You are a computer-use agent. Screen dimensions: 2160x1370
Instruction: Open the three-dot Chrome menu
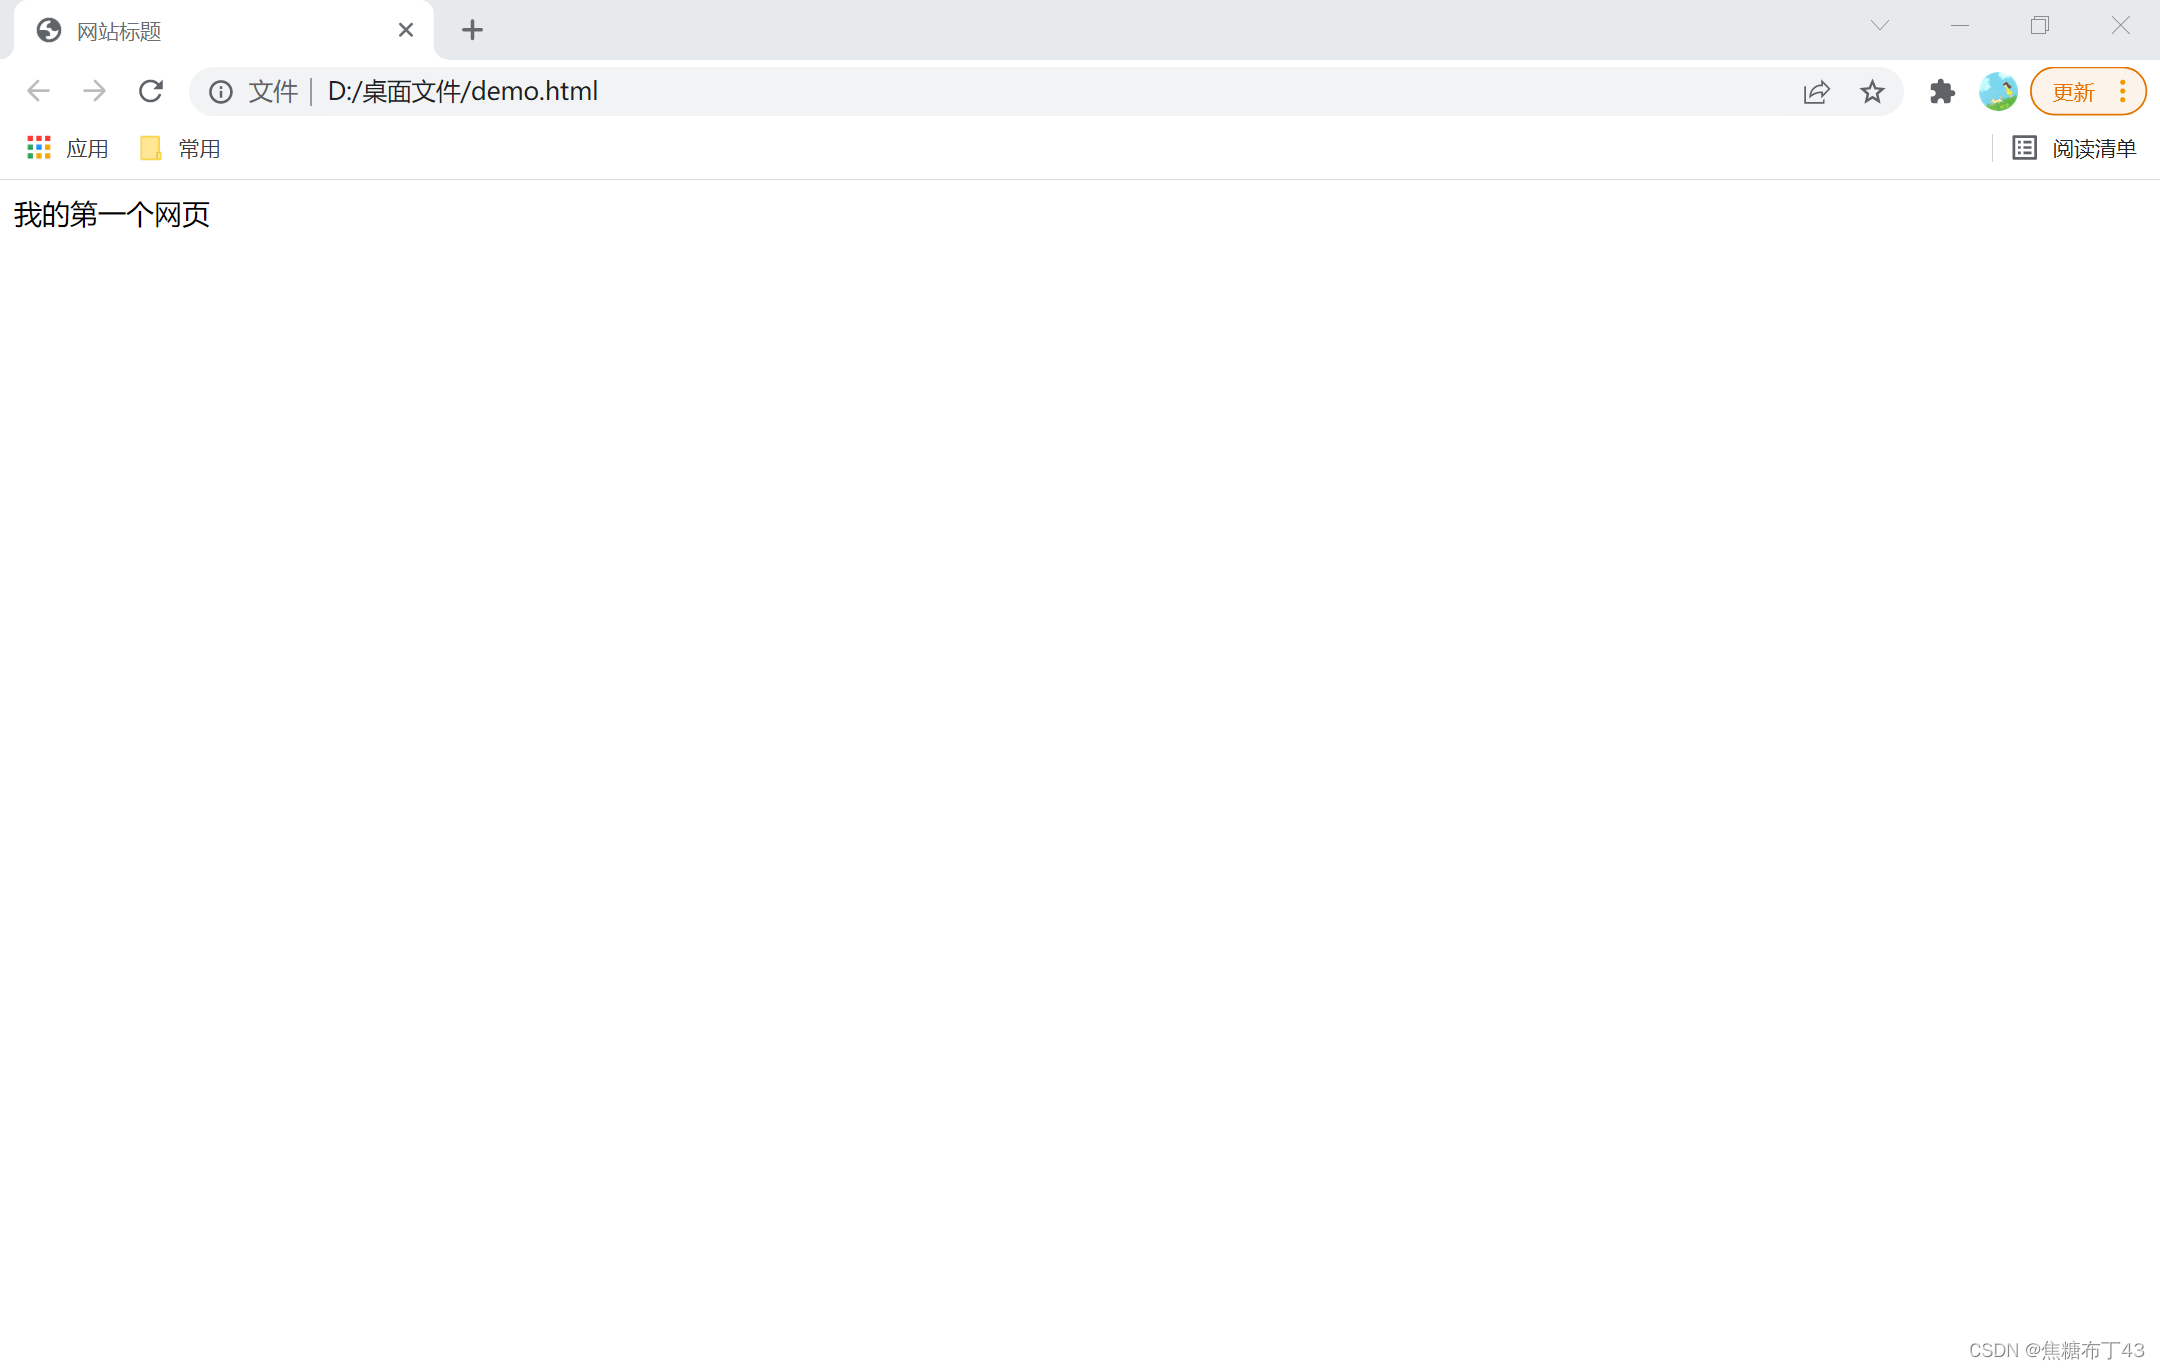click(2122, 92)
